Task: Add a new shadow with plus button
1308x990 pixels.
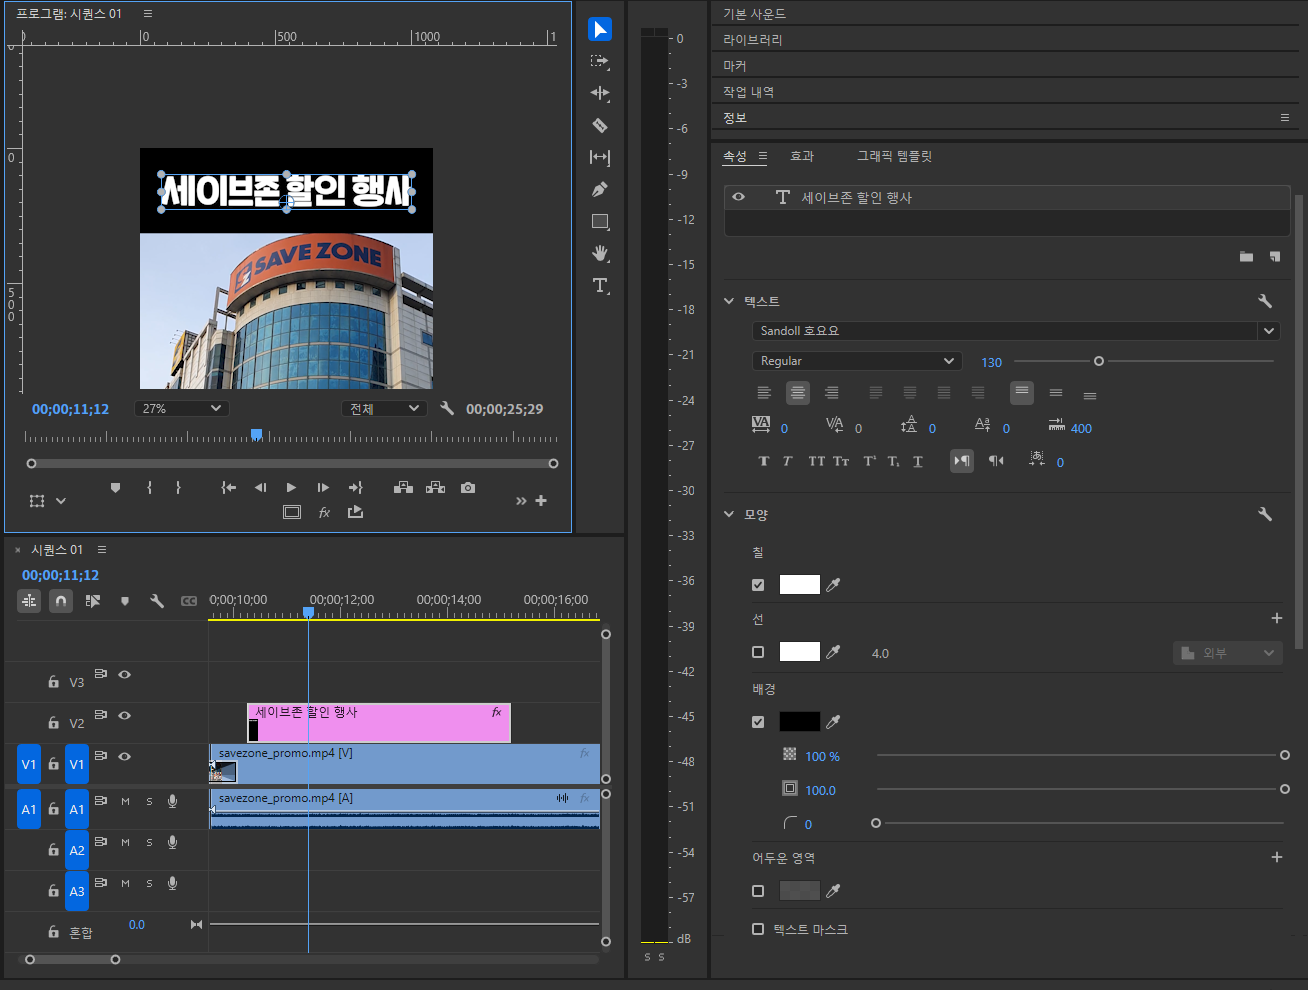Action: (x=1277, y=857)
